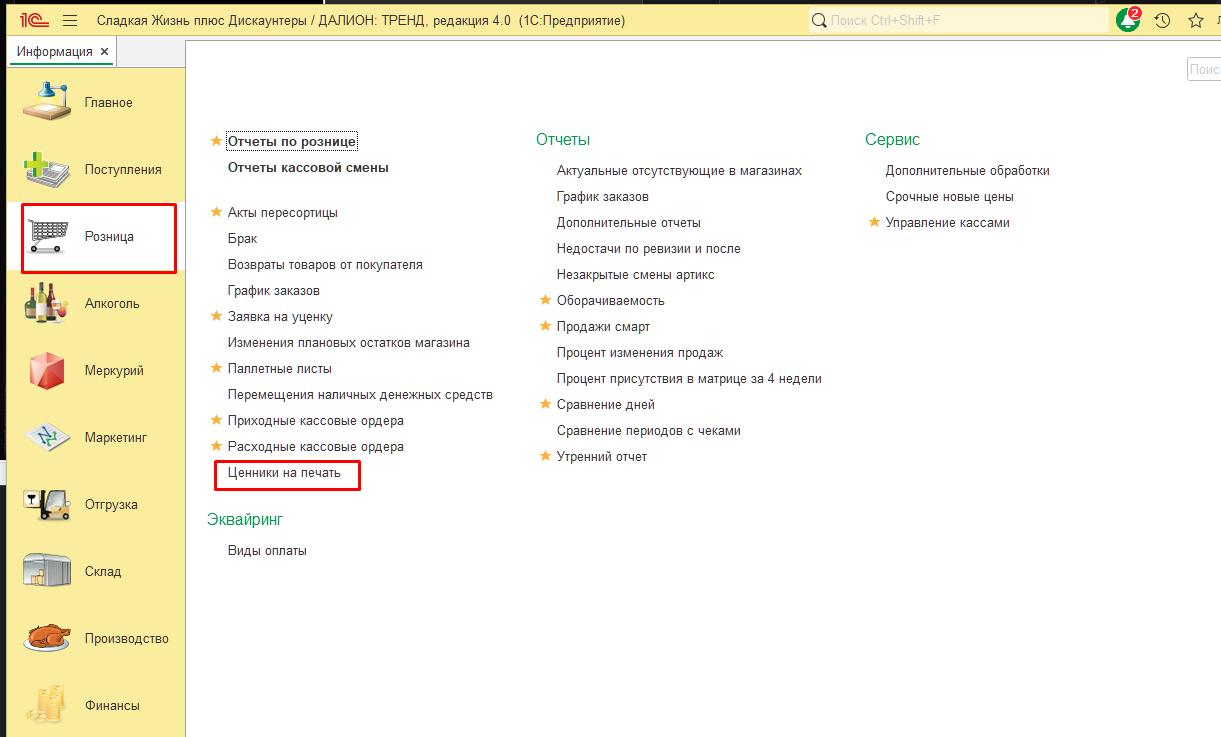
Task: Open the Поступления section icon
Action: [47, 170]
